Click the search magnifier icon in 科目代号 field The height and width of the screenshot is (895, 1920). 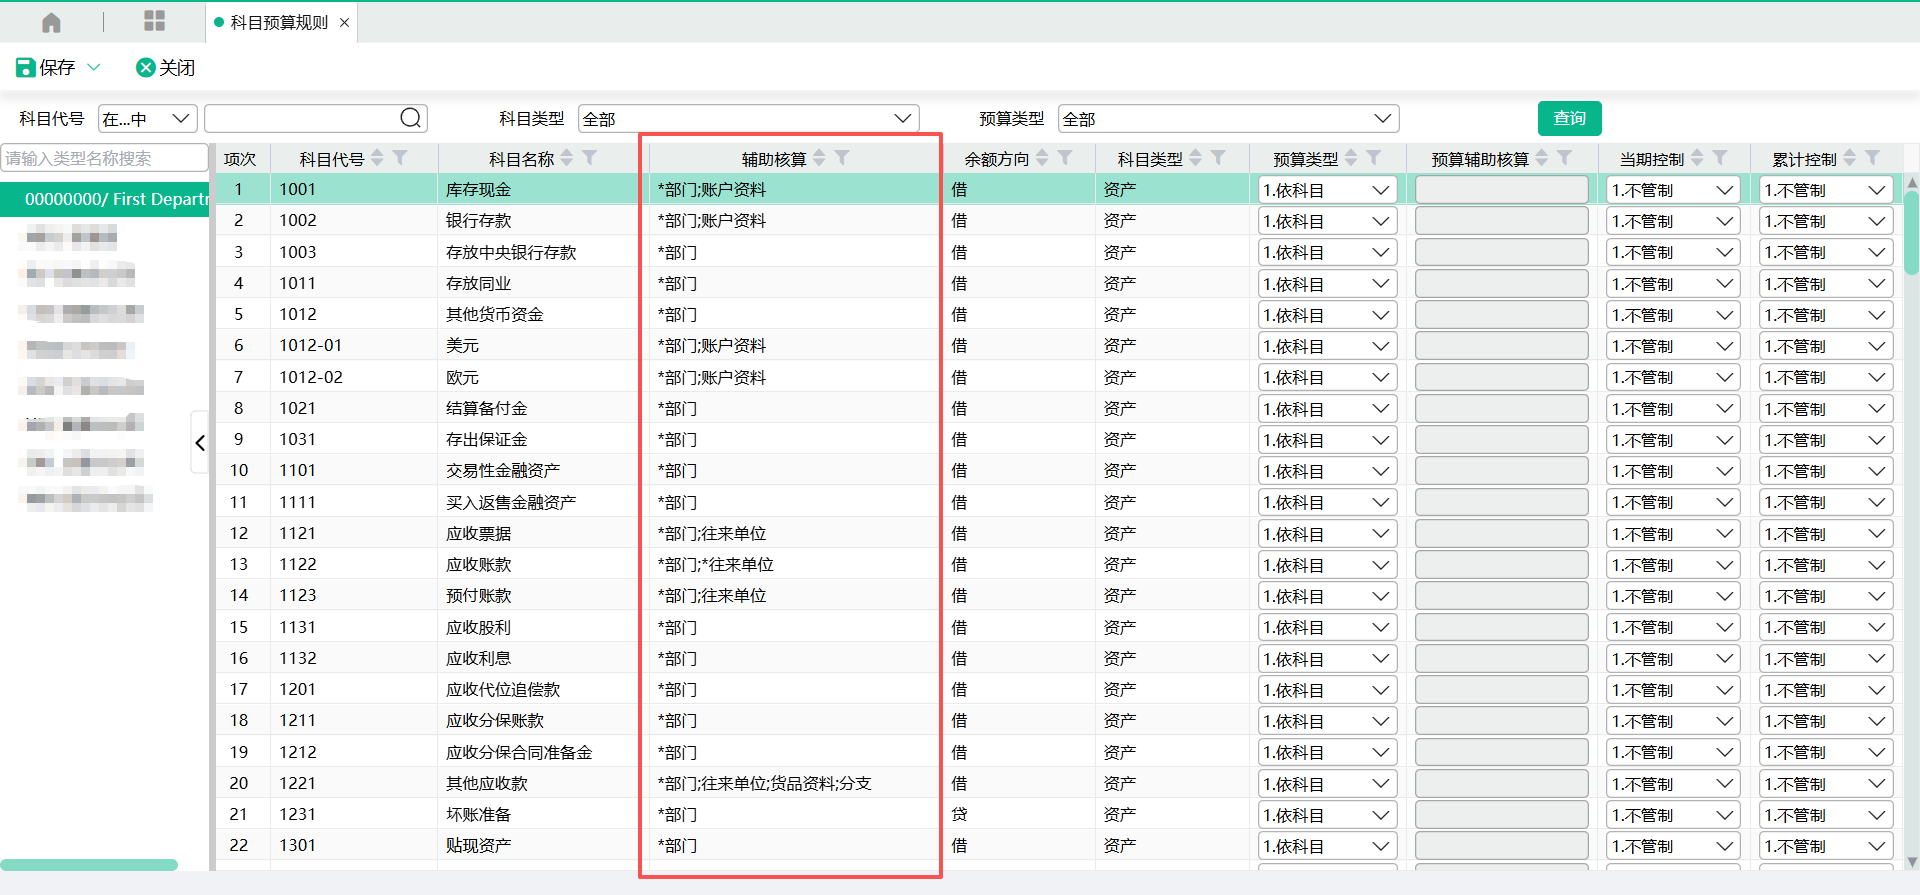pos(410,118)
